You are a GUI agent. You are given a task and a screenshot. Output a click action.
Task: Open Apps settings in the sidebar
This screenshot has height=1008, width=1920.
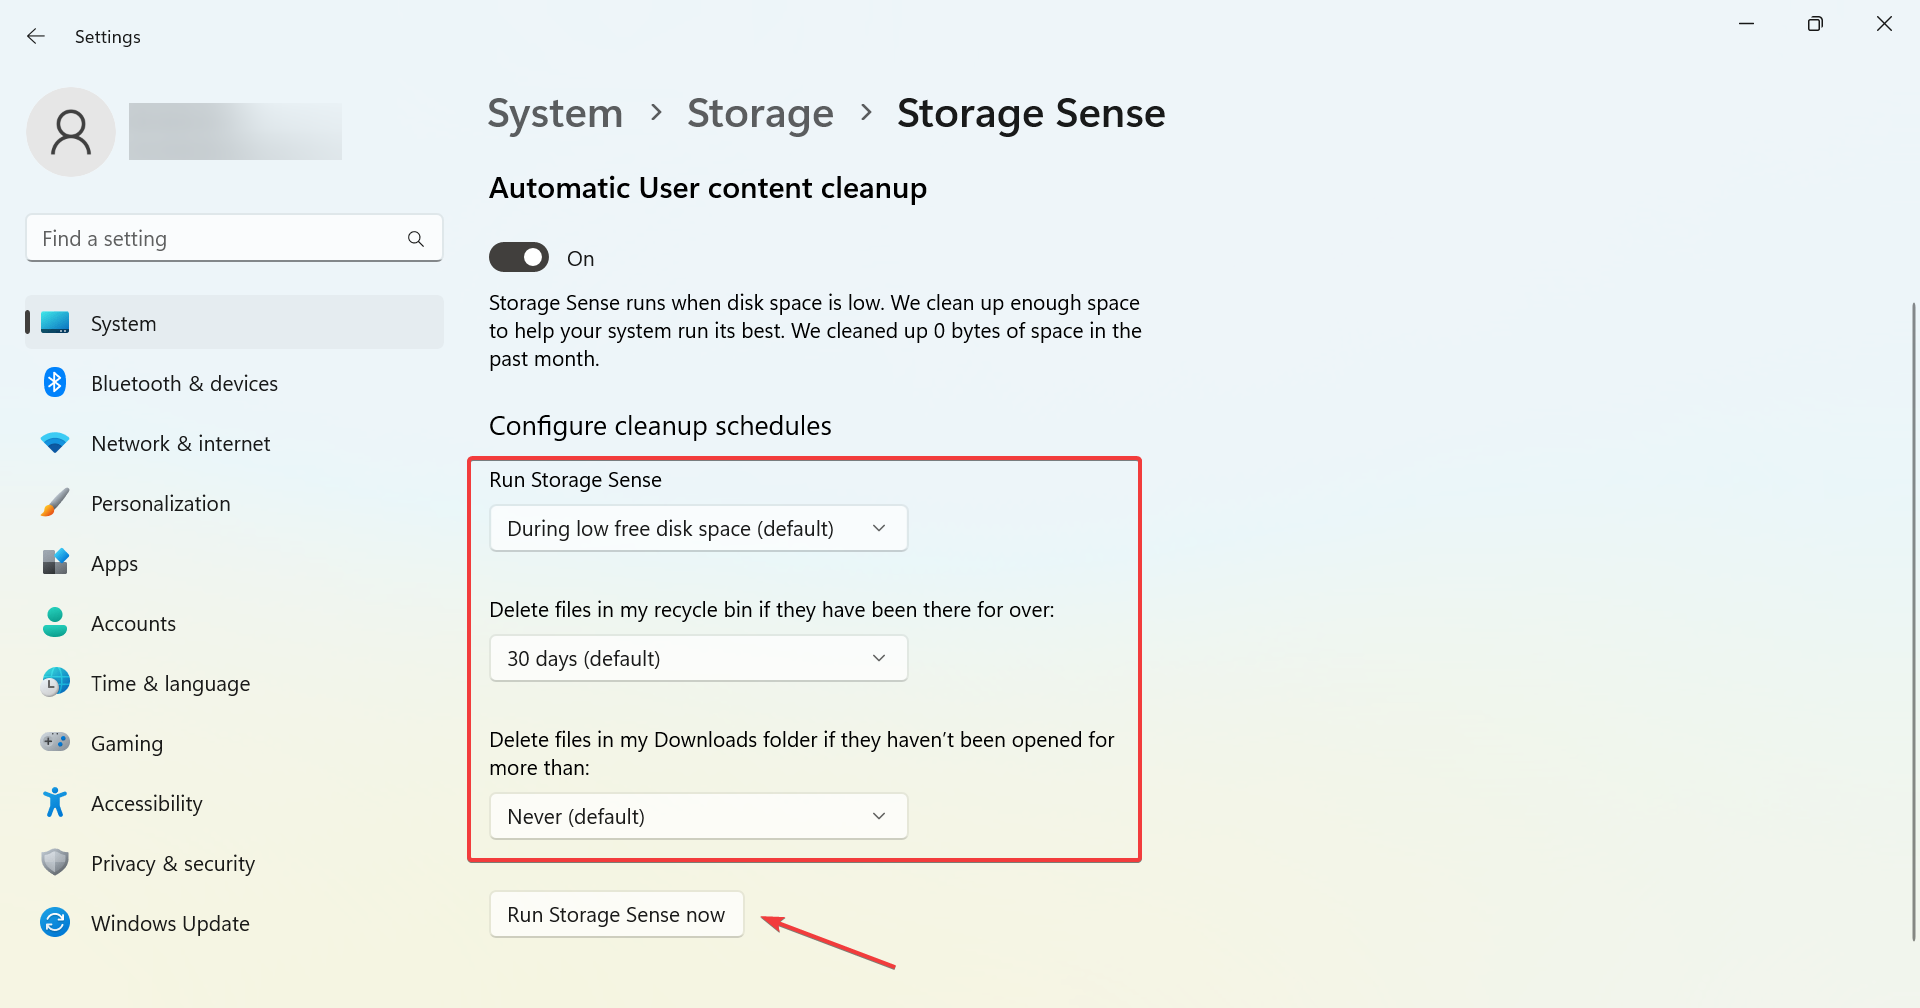click(x=115, y=564)
